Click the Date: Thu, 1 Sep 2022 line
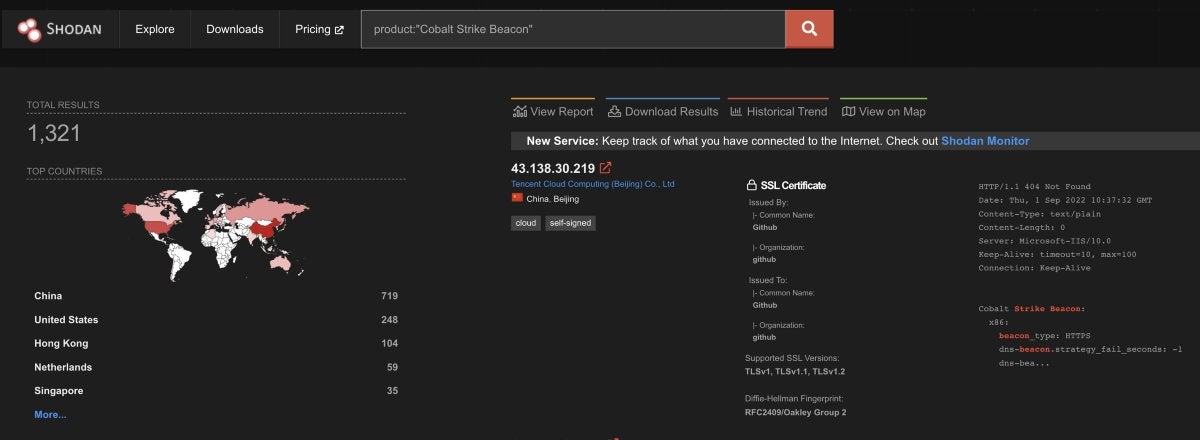1200x440 pixels. (1065, 200)
